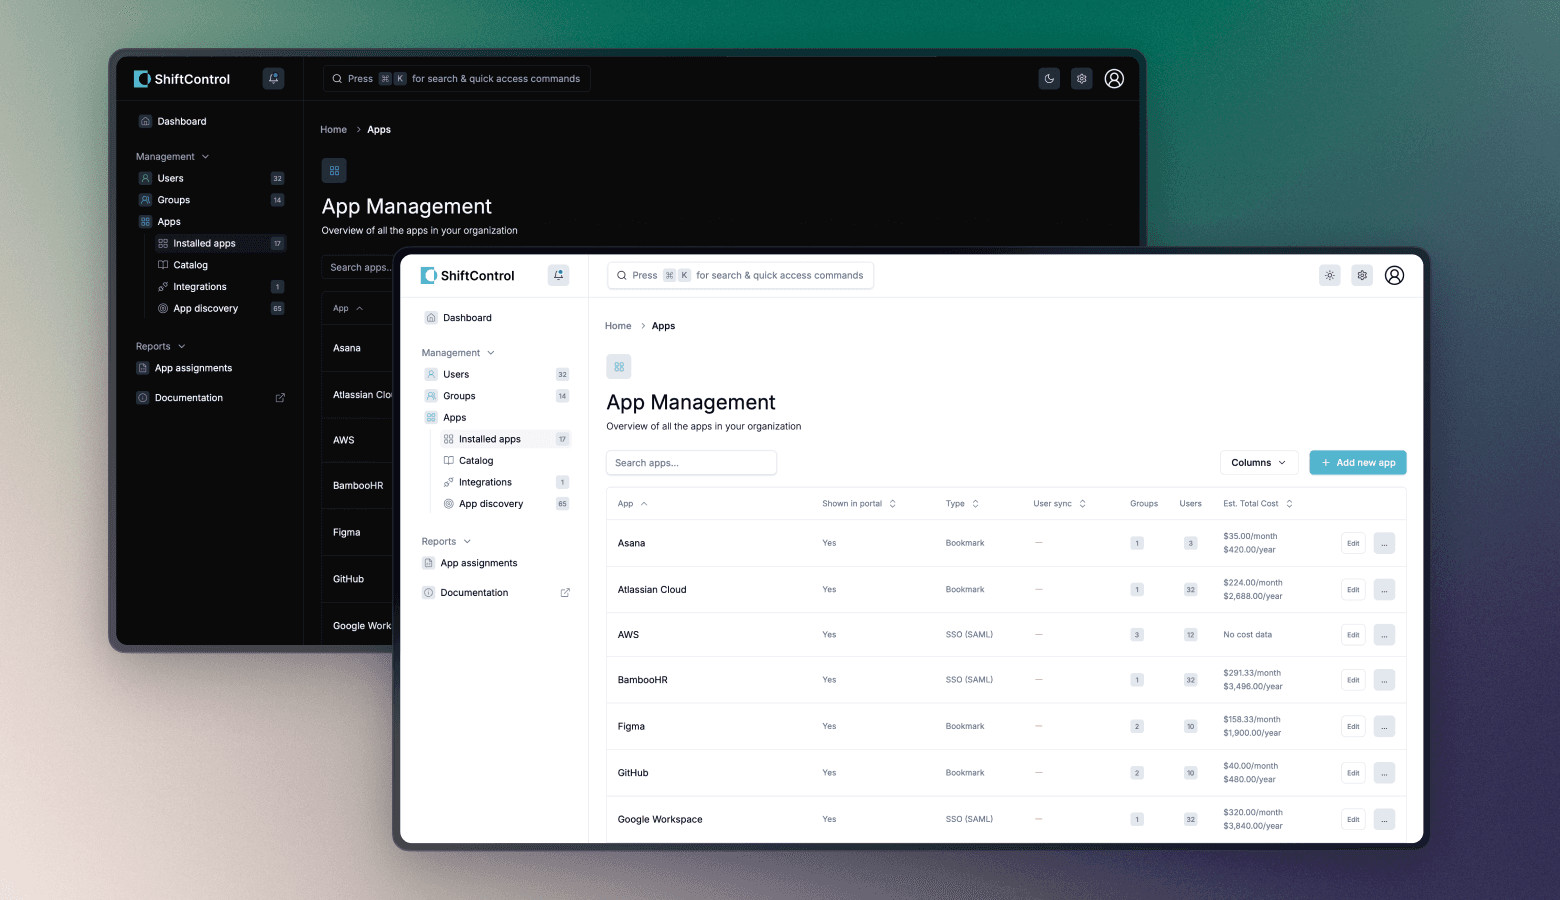Viewport: 1560px width, 900px height.
Task: Click ShiftControl logo in the light window
Action: coord(467,275)
